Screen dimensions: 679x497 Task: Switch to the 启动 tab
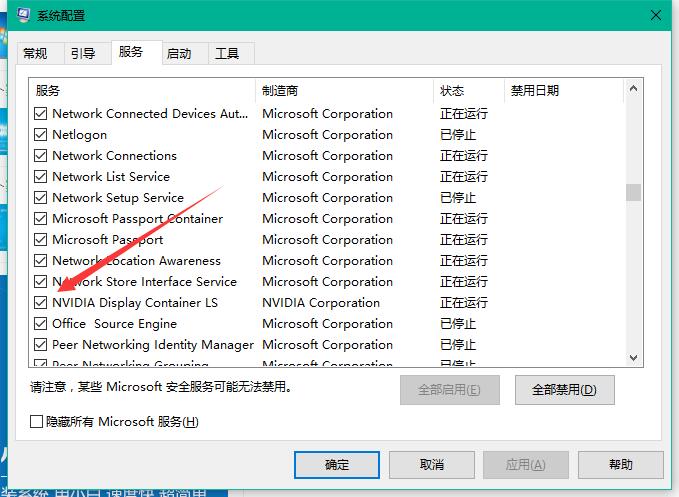(179, 54)
